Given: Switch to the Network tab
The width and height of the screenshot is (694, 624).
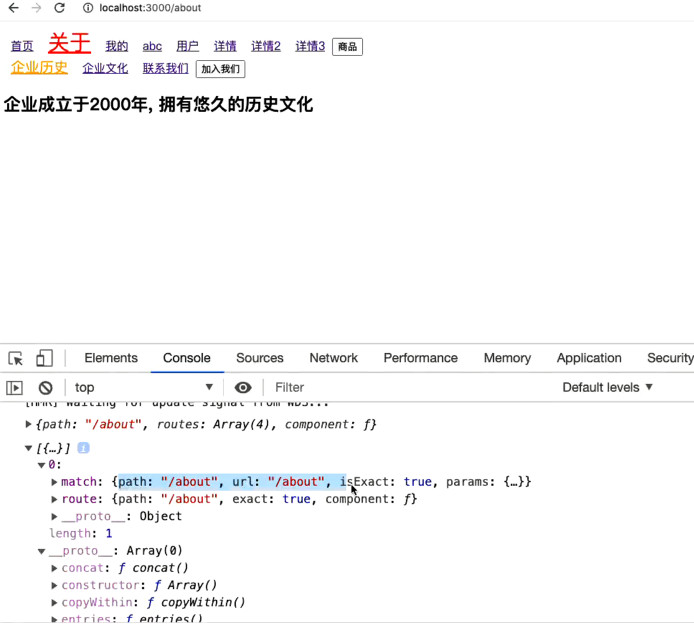Looking at the screenshot, I should (333, 358).
